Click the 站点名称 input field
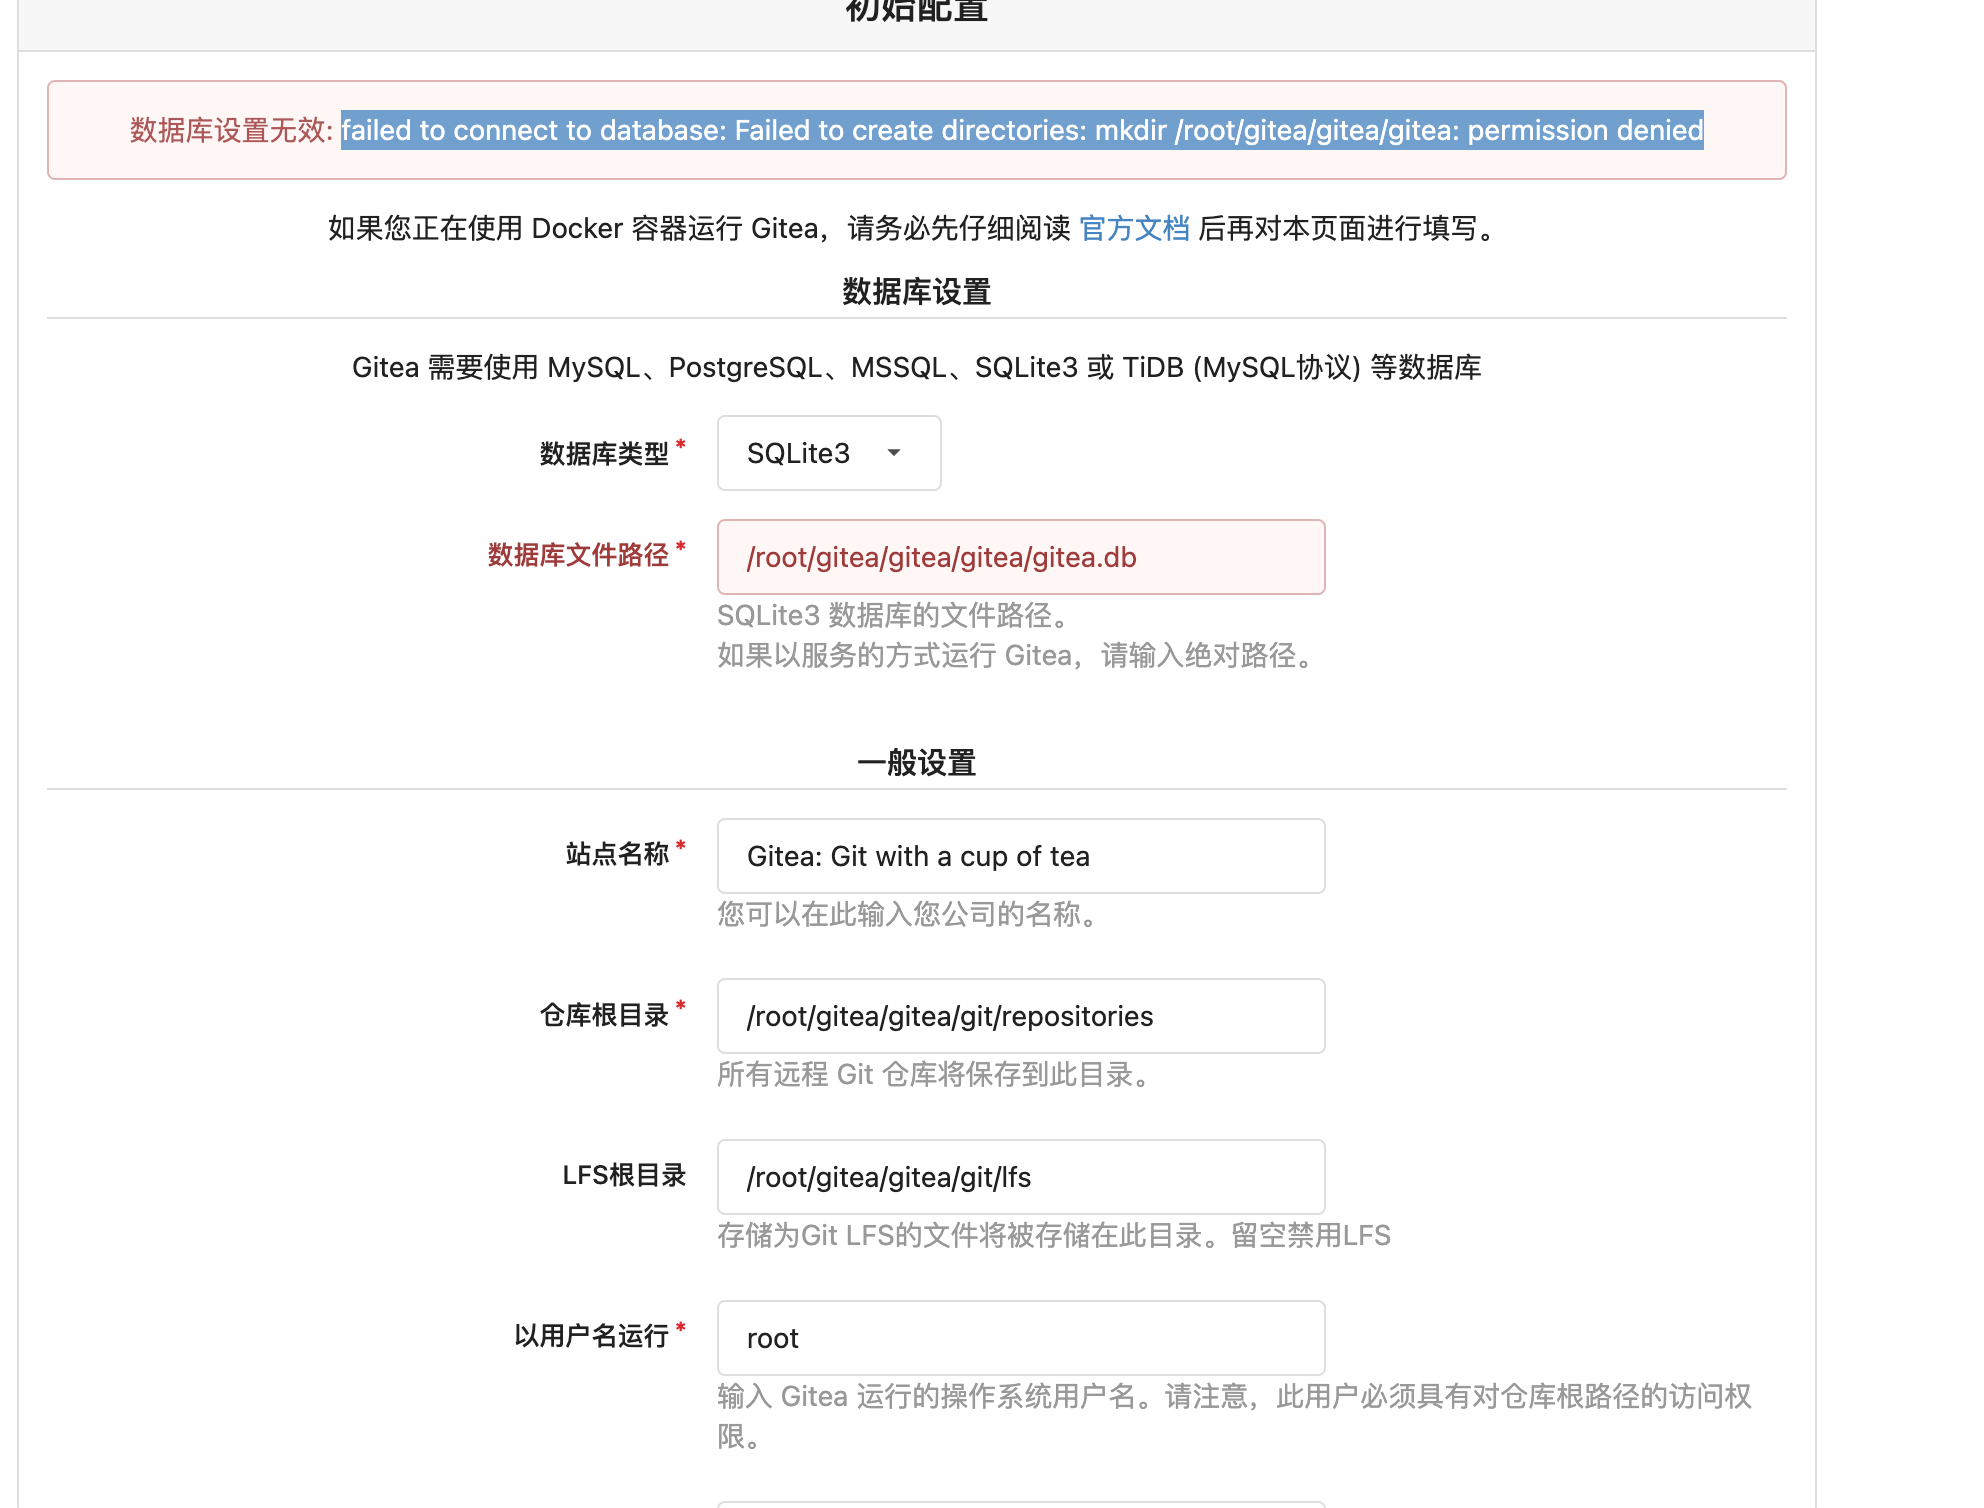 [1021, 856]
